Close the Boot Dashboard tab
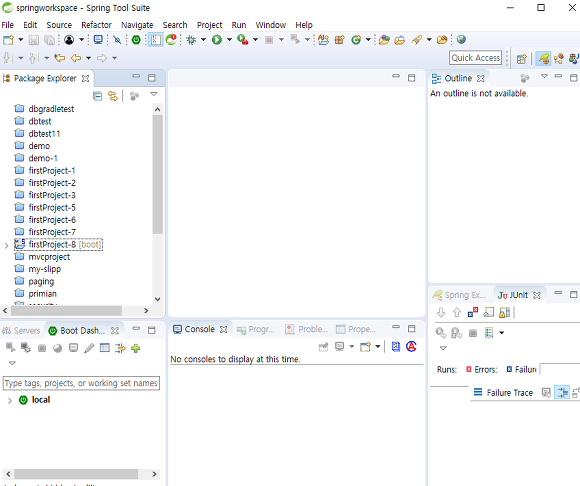The width and height of the screenshot is (580, 486). 115,331
